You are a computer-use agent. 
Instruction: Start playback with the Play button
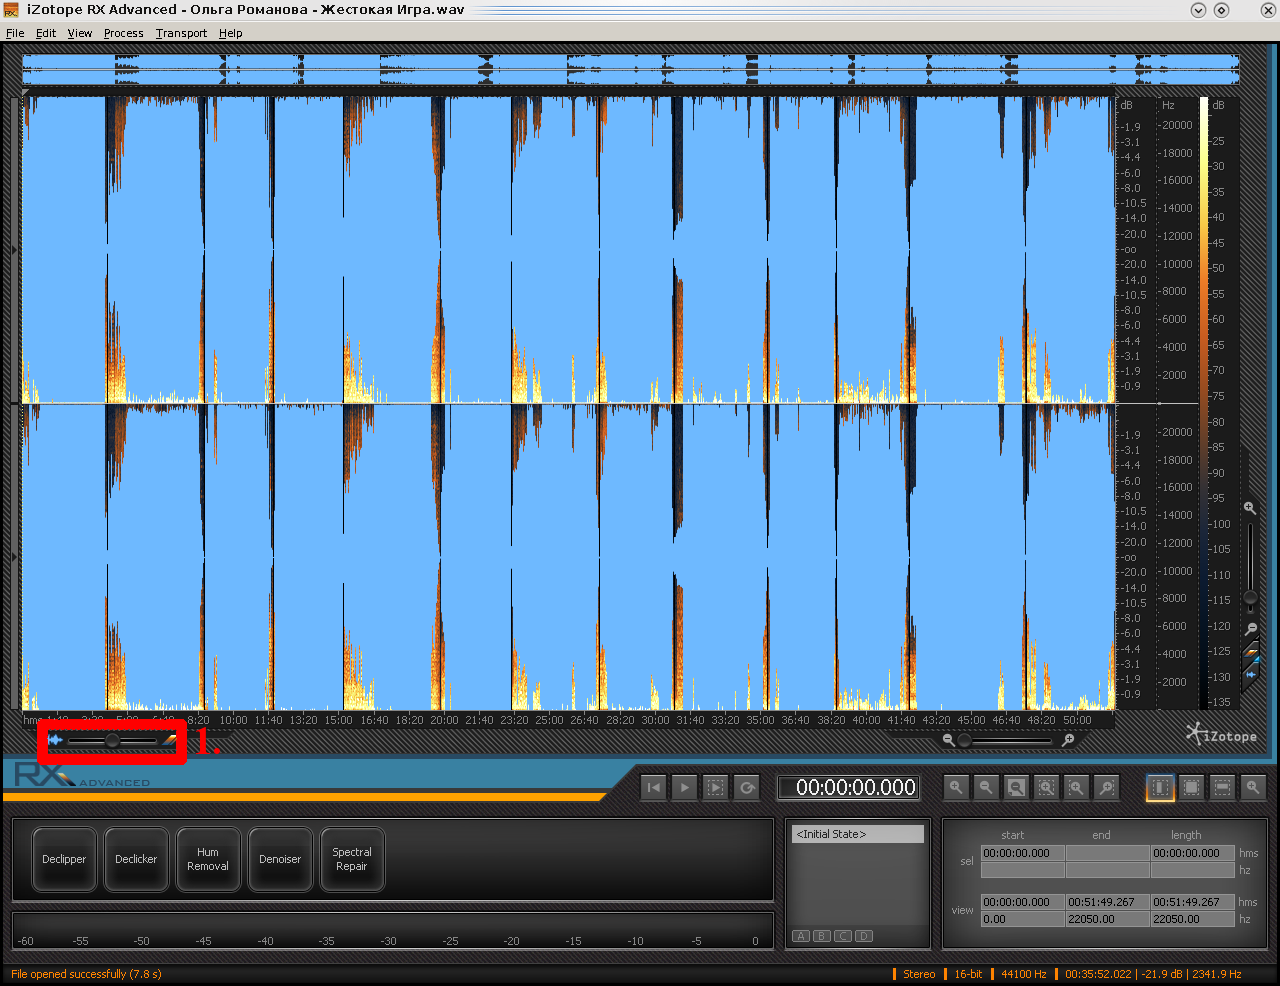coord(684,788)
